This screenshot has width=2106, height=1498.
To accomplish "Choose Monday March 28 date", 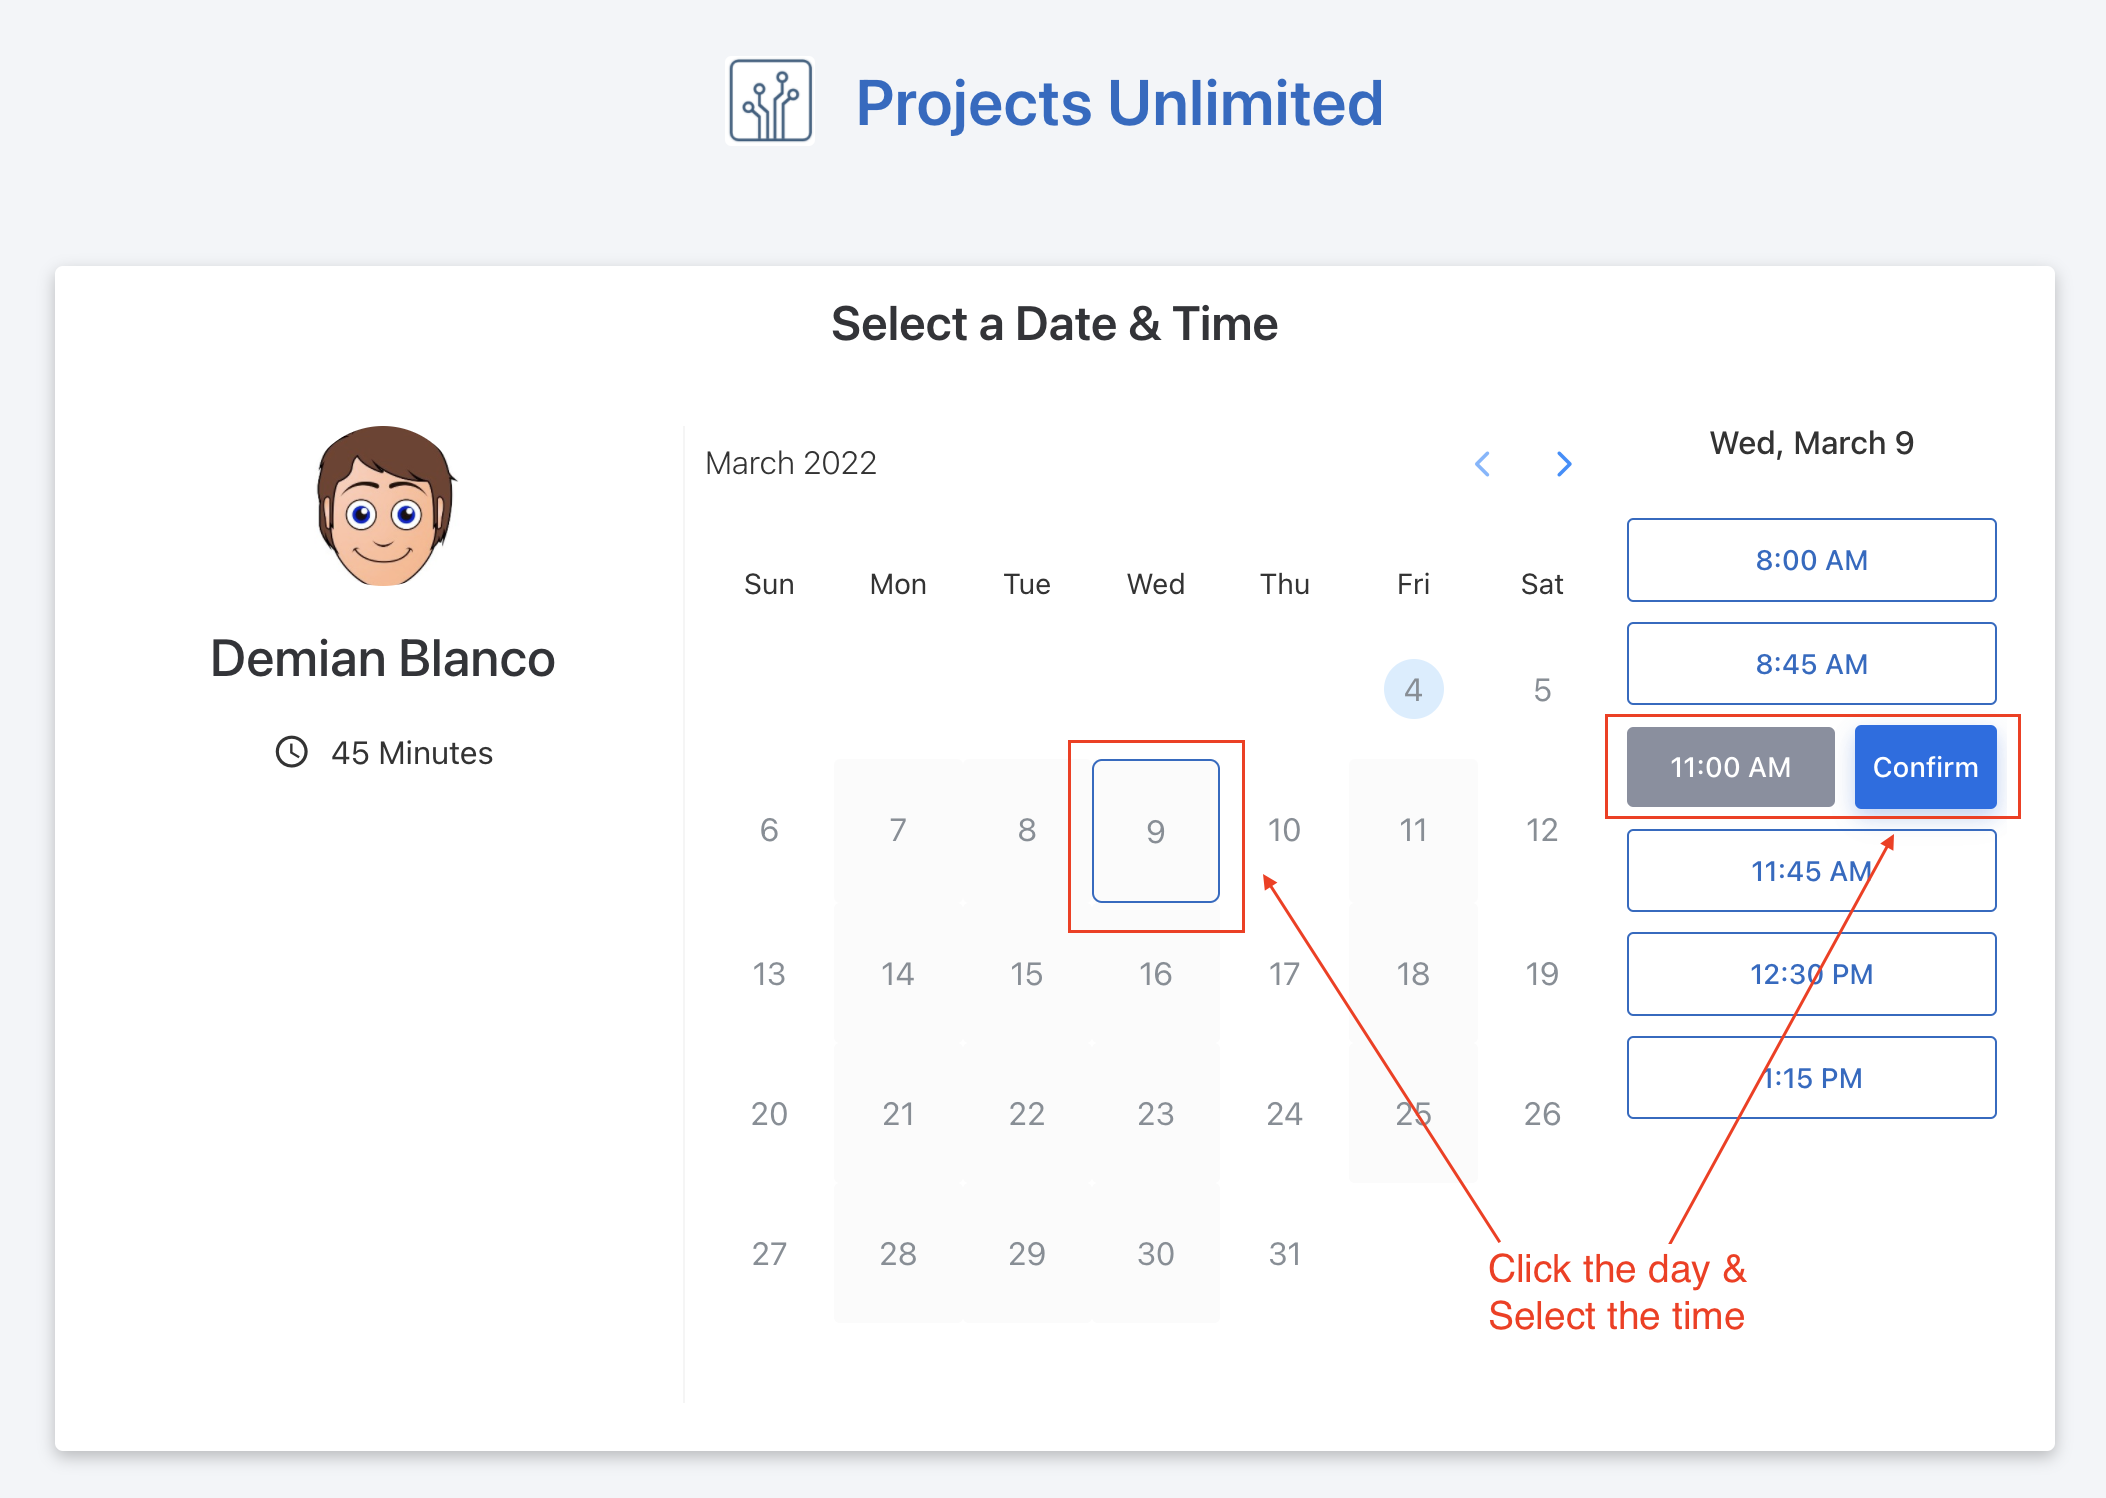I will 897,1254.
